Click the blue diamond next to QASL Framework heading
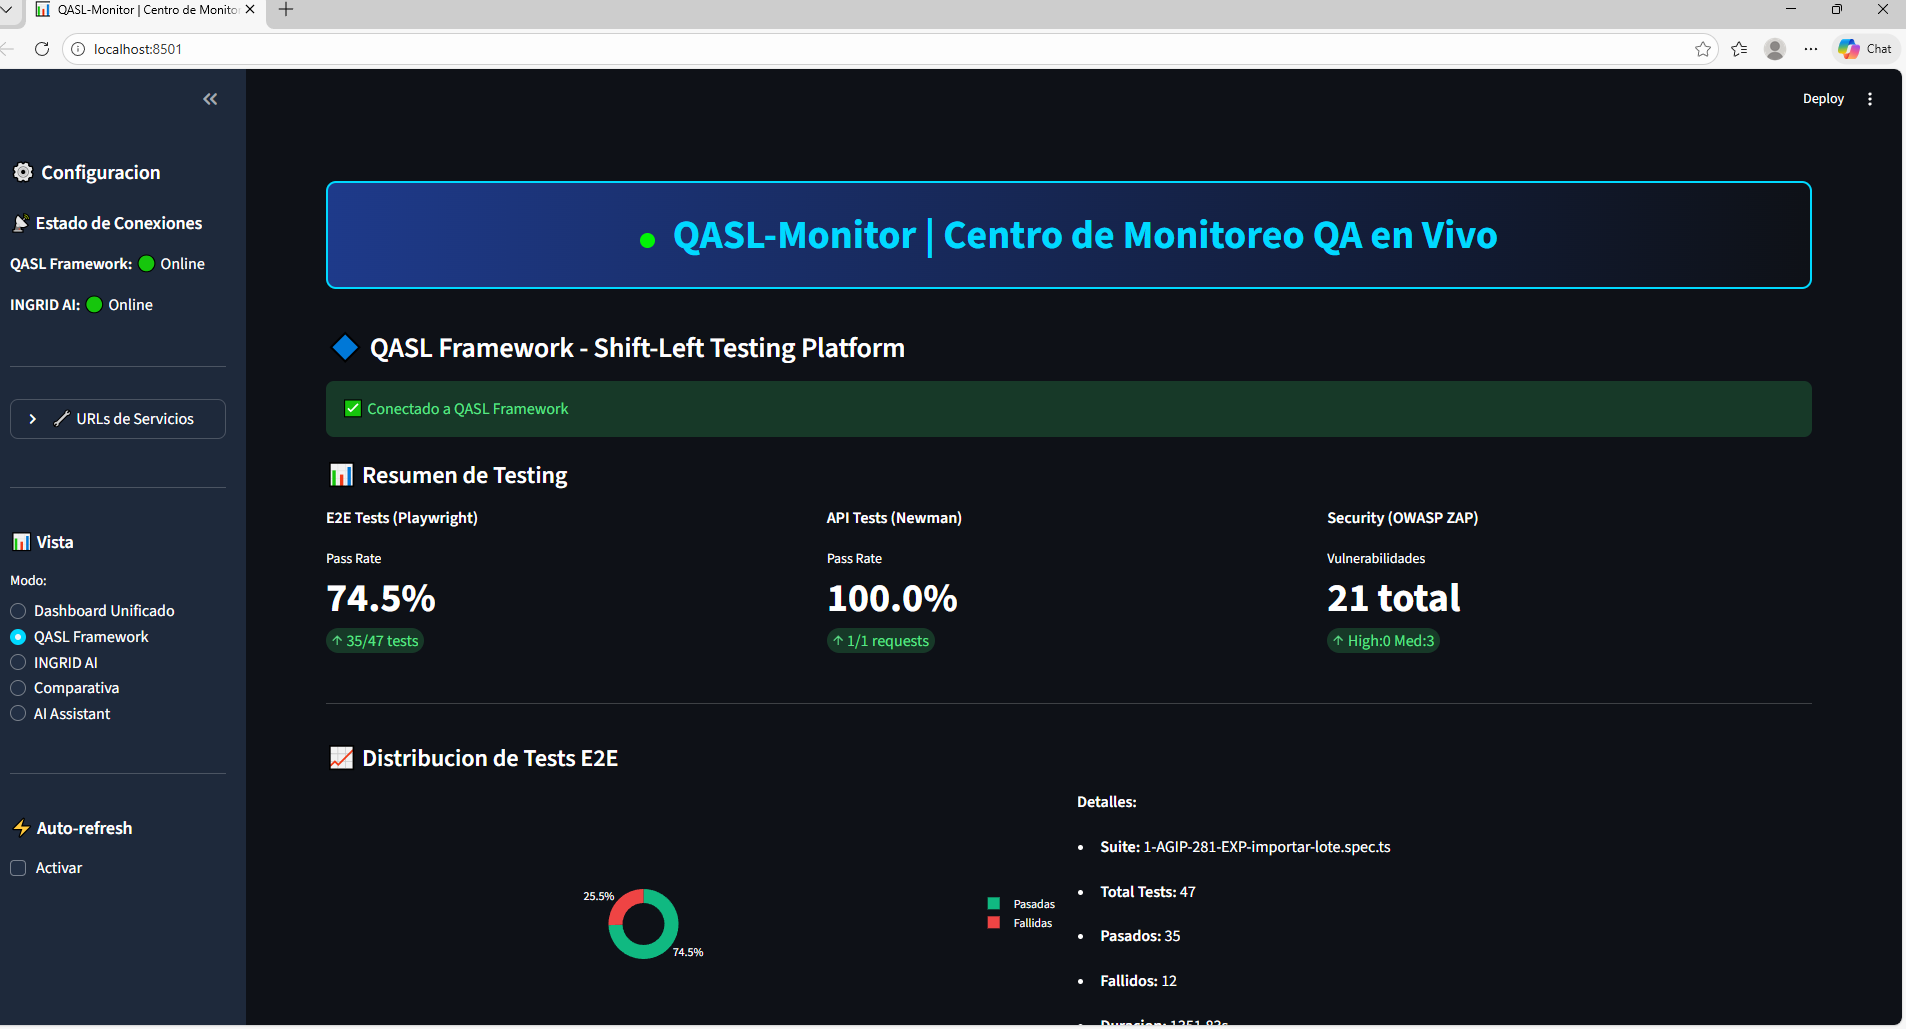Viewport: 1906px width, 1029px height. point(344,347)
